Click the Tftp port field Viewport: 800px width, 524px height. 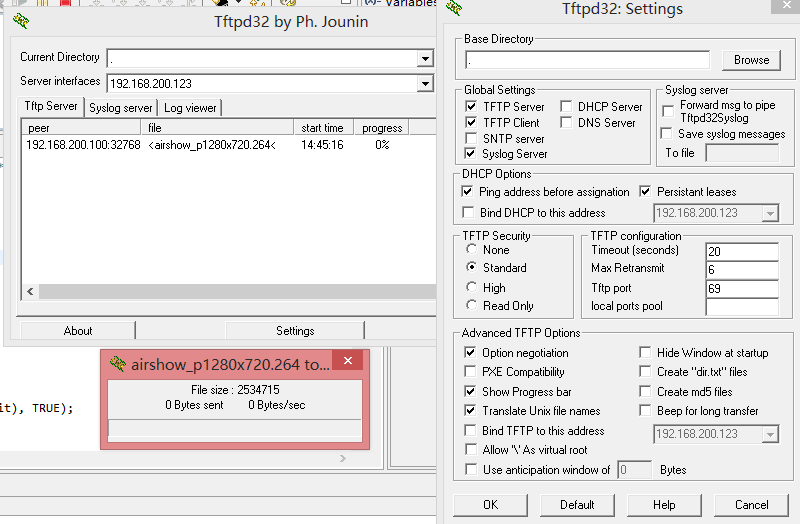pos(742,288)
